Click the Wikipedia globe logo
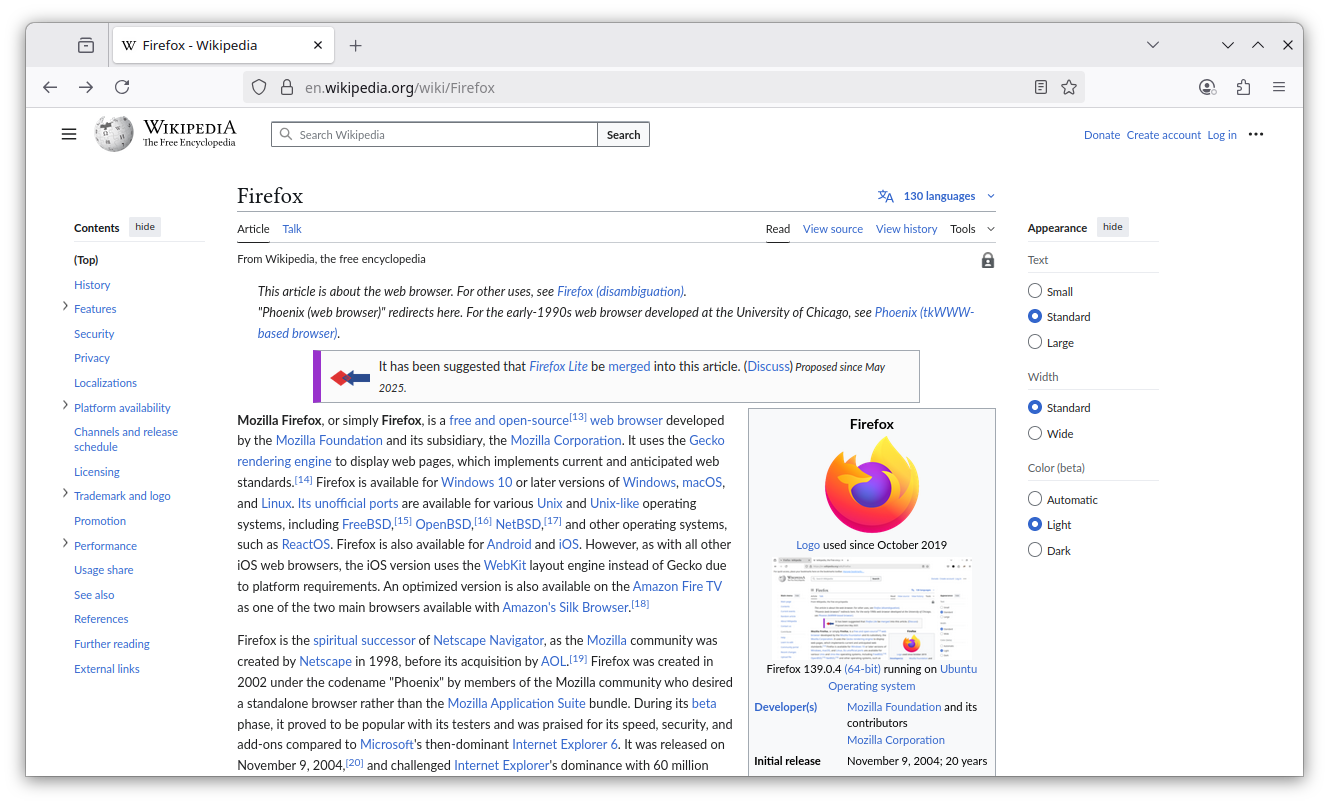 [x=114, y=134]
